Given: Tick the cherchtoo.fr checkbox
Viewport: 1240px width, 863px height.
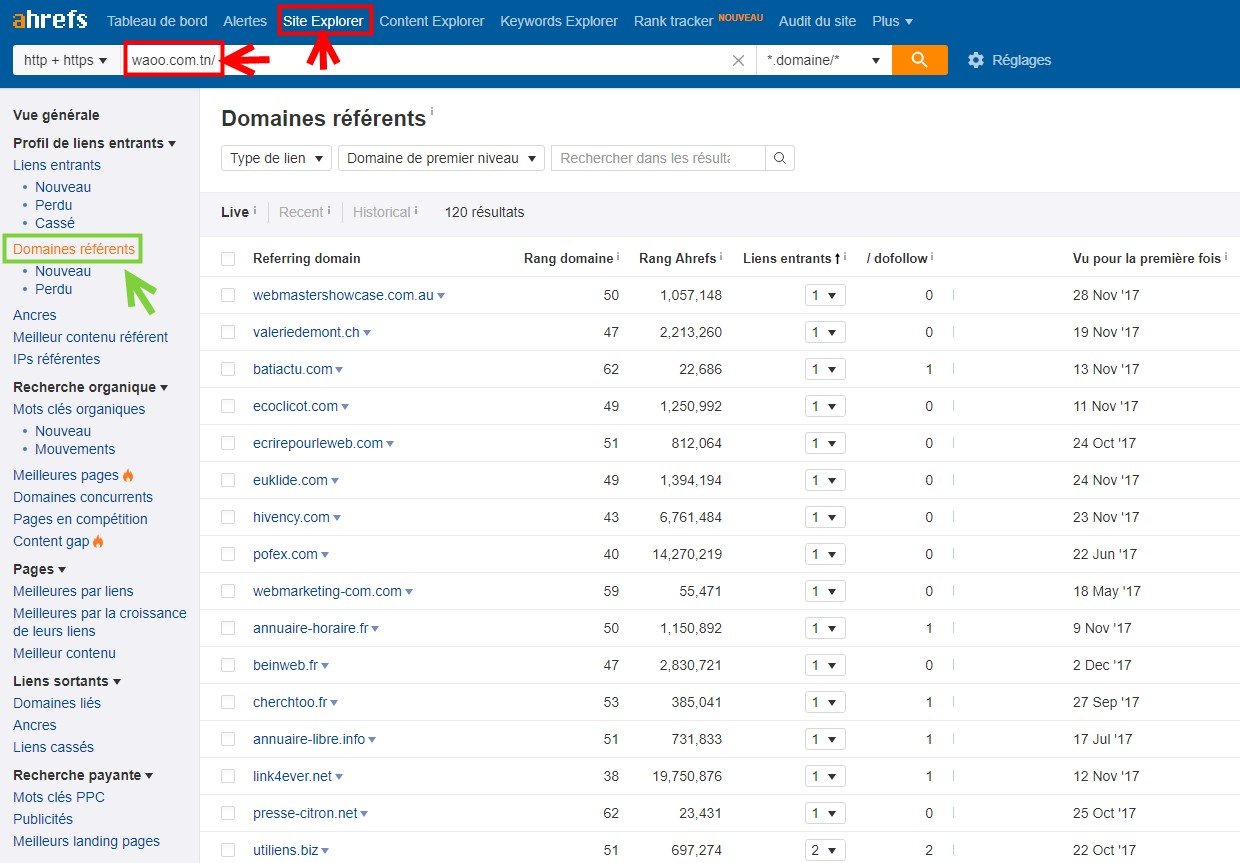Looking at the screenshot, I should point(228,702).
